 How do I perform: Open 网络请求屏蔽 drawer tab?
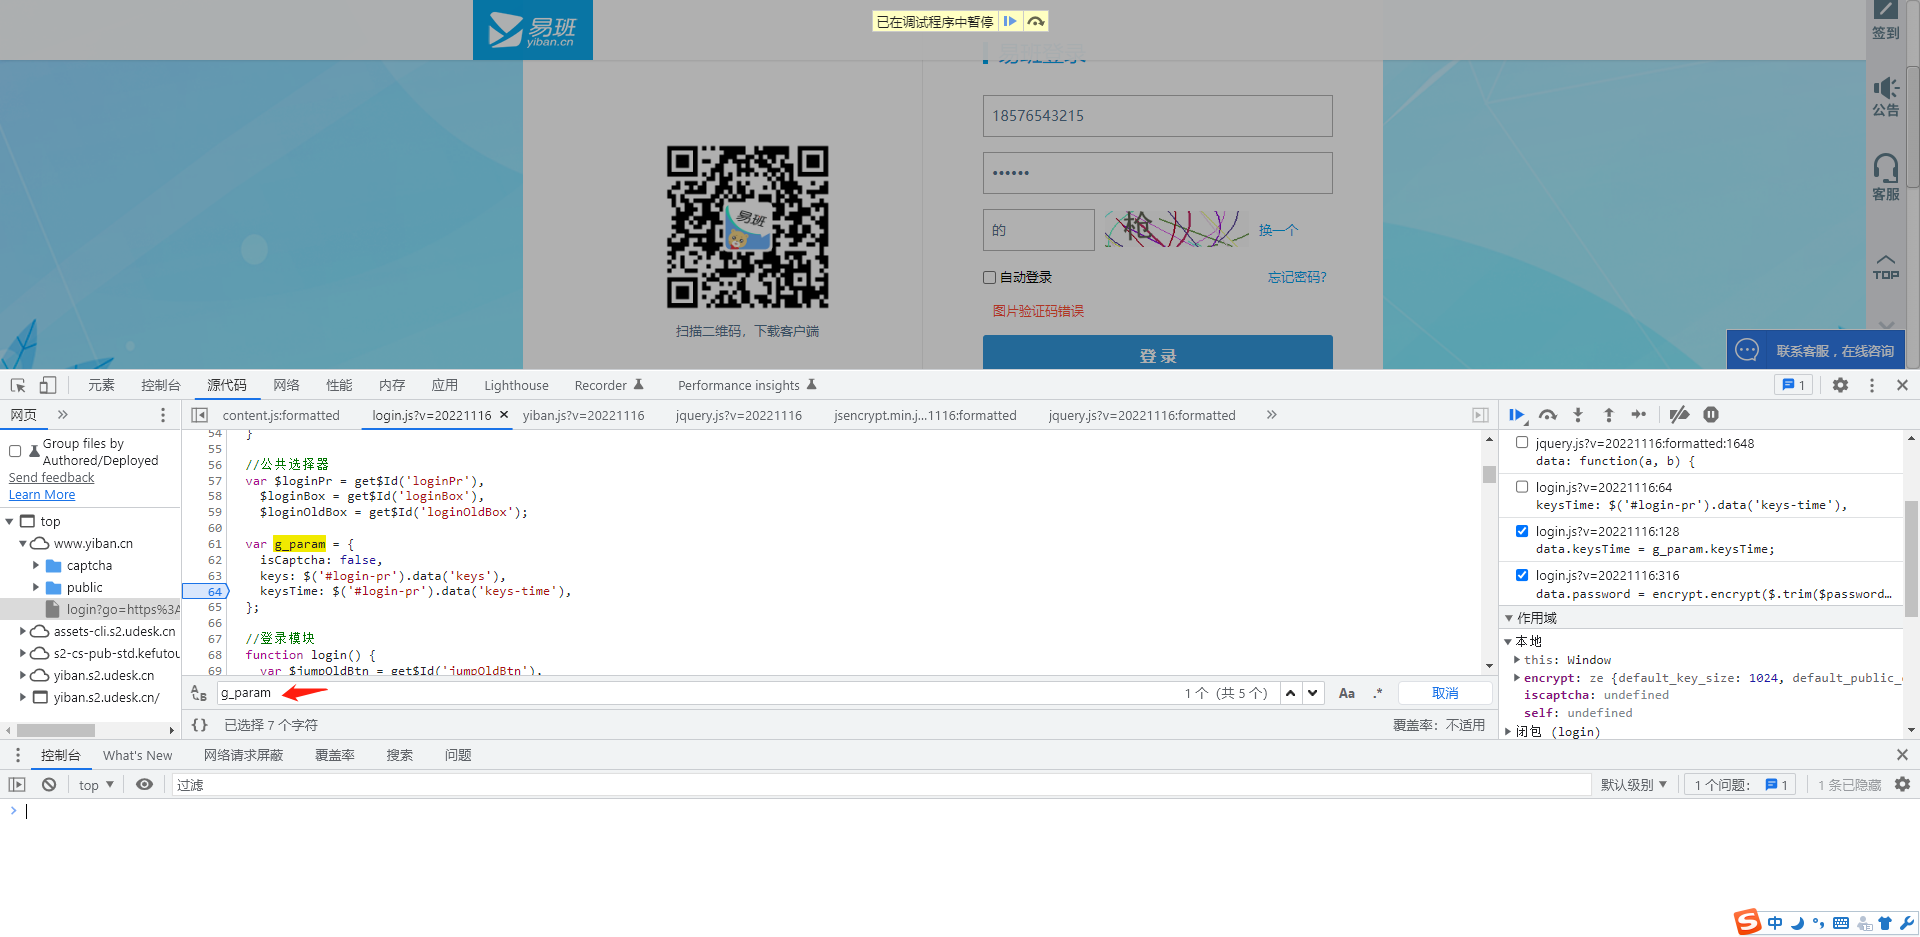click(x=243, y=755)
